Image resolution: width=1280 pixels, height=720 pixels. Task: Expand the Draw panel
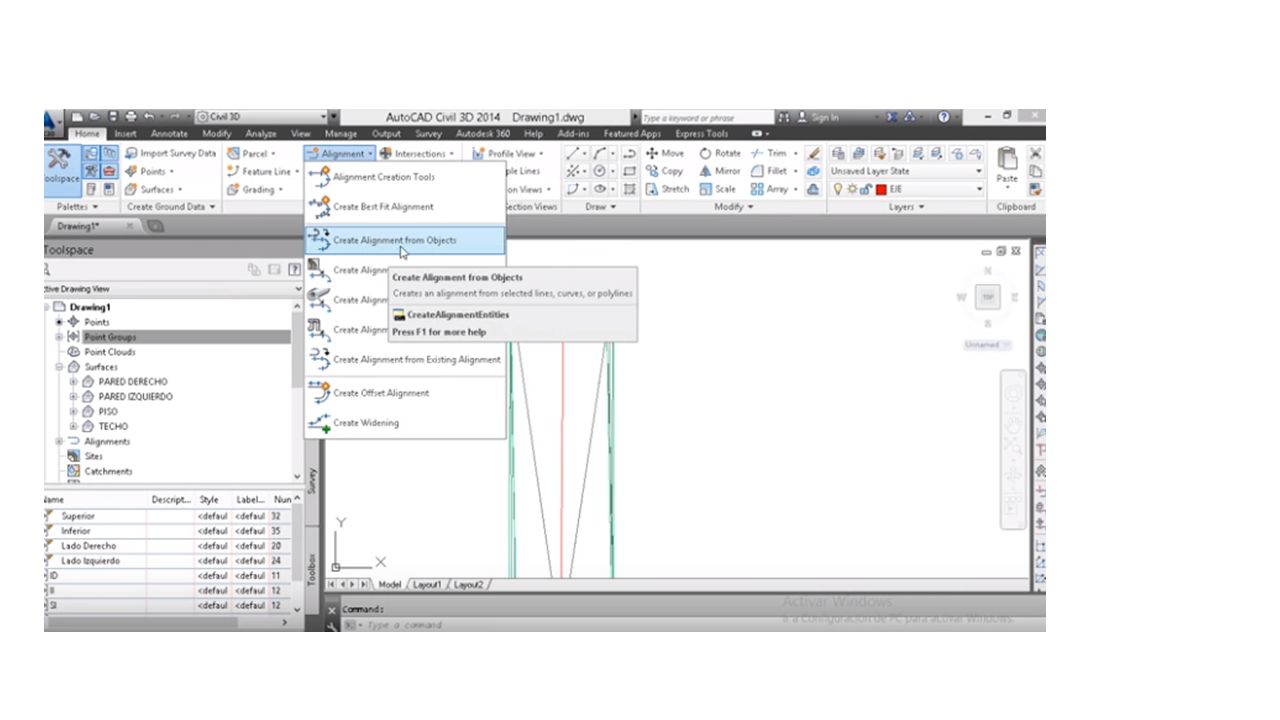(601, 207)
